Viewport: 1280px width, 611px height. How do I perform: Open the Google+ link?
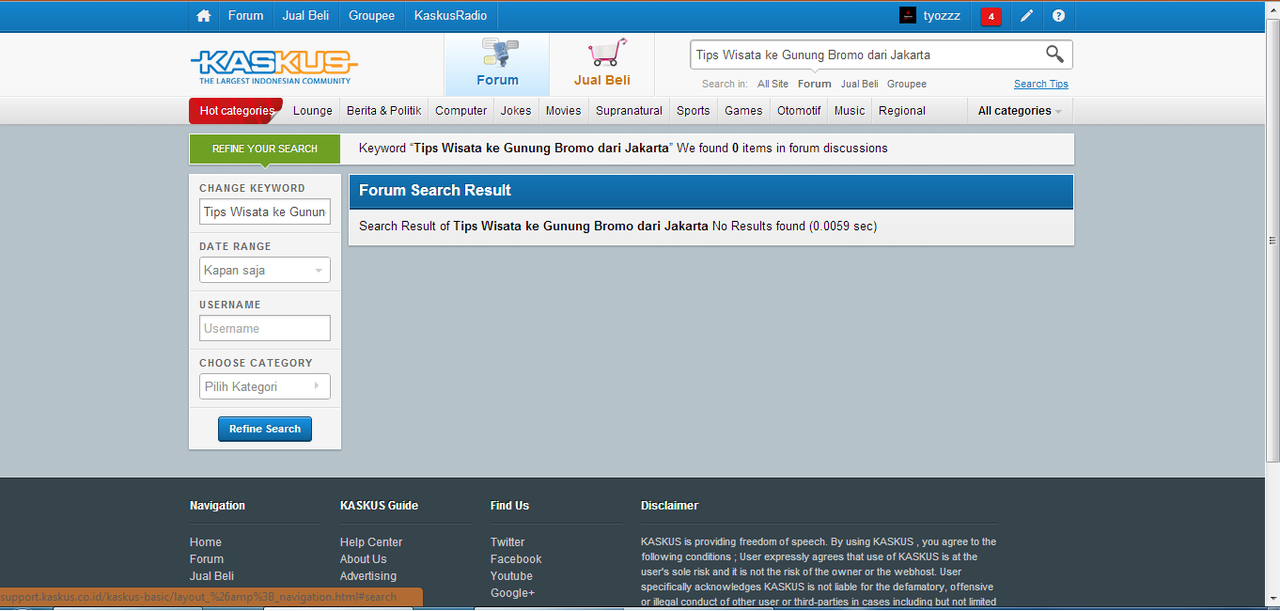click(512, 593)
